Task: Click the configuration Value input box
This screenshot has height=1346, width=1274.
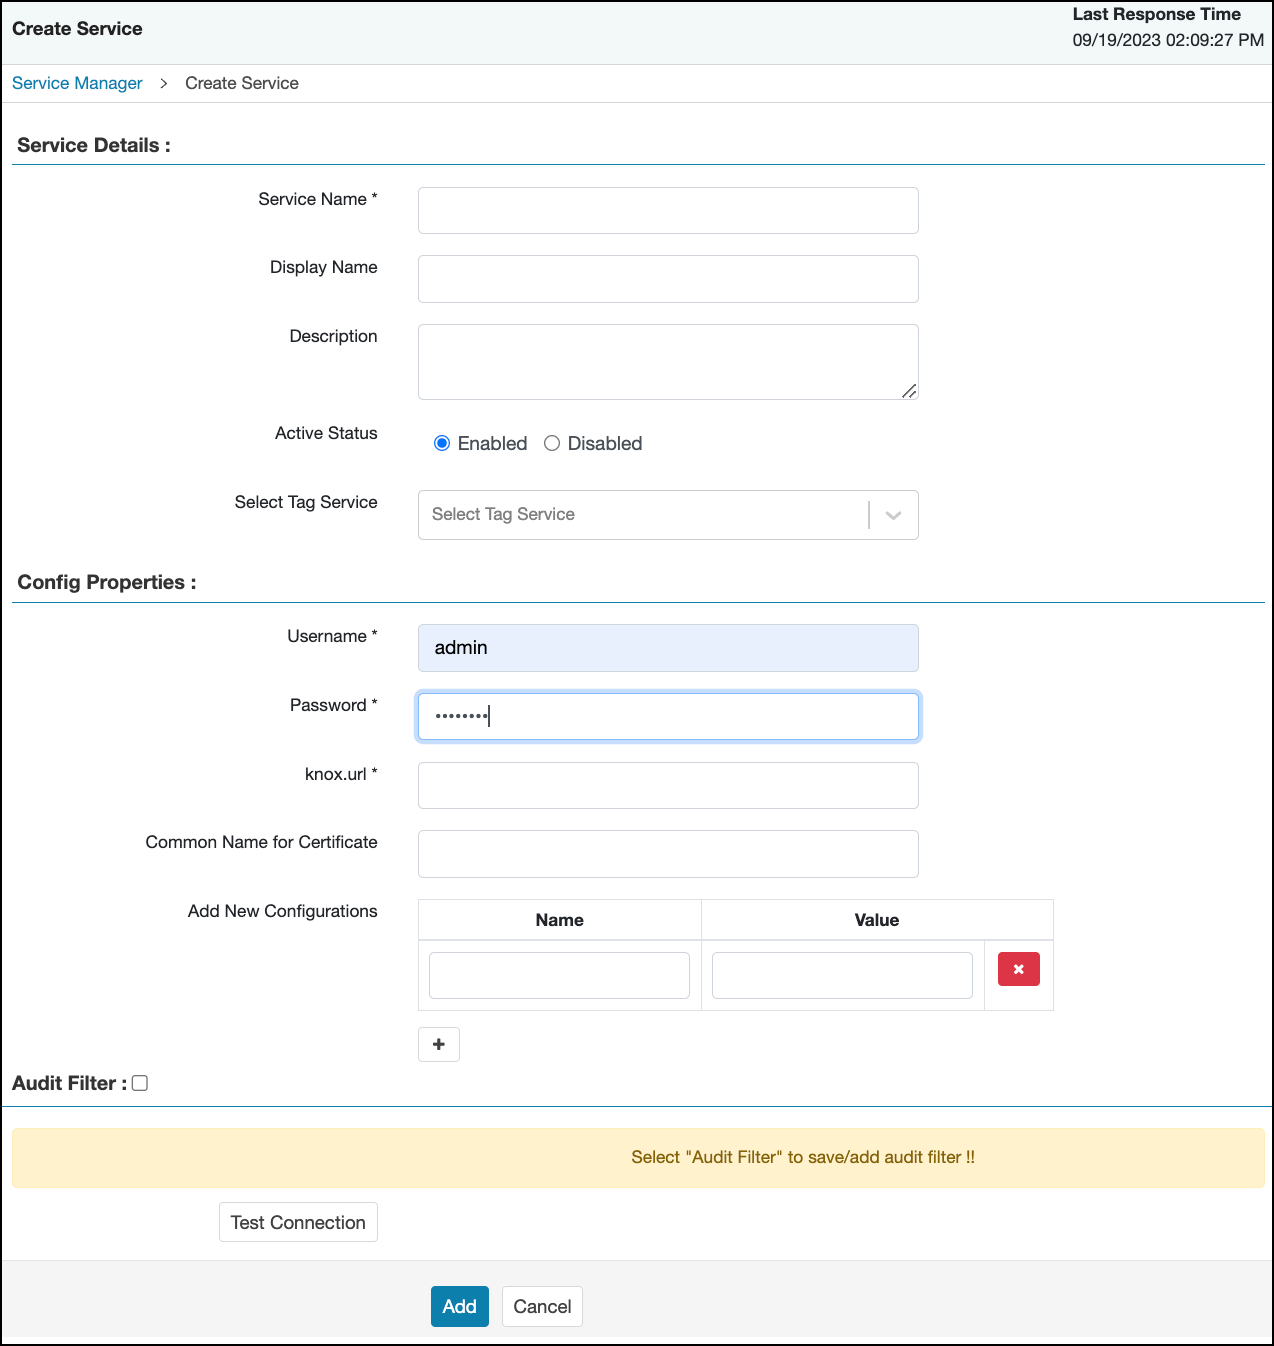Action: (x=842, y=975)
